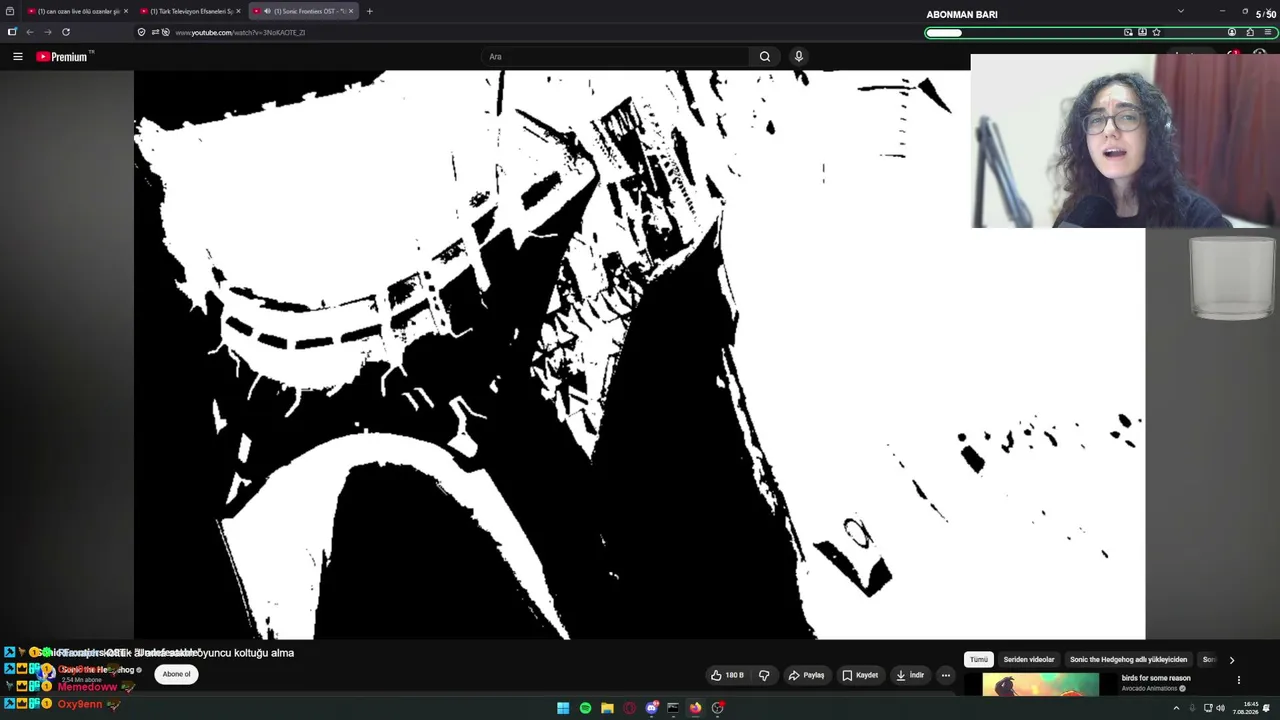
Task: Show hidden system tray icons
Action: click(1176, 708)
